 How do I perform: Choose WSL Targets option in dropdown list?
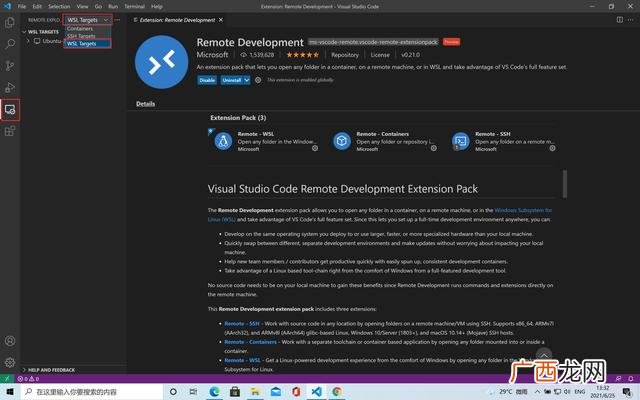coord(87,44)
